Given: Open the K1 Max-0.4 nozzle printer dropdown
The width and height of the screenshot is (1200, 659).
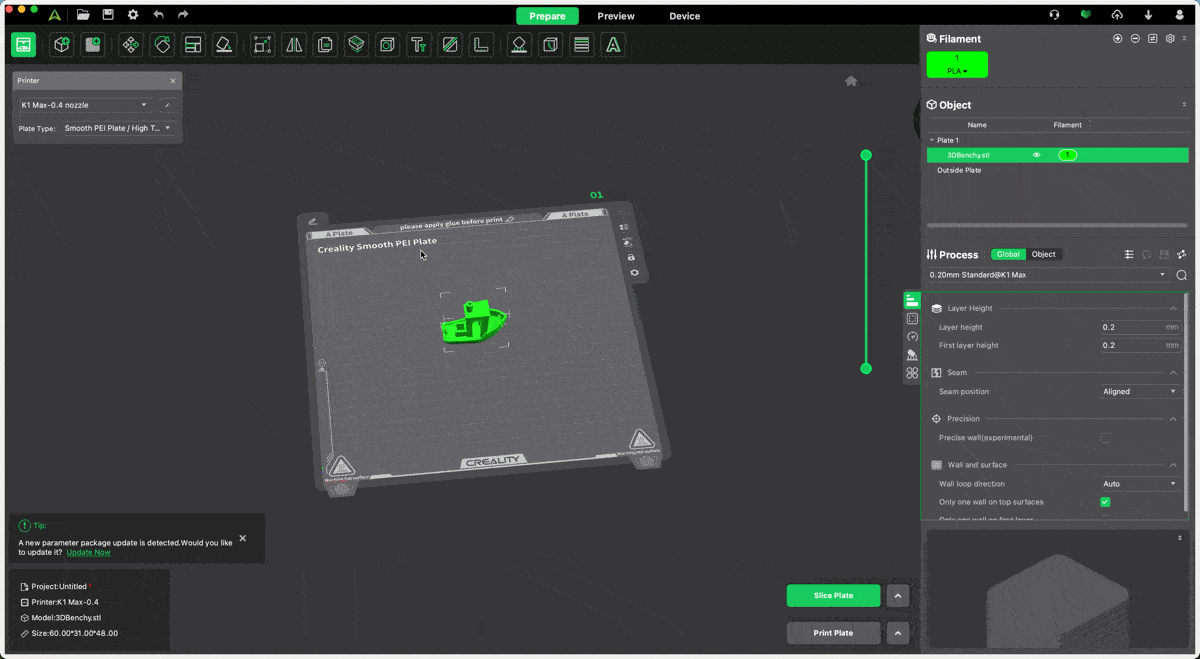Looking at the screenshot, I should (84, 105).
